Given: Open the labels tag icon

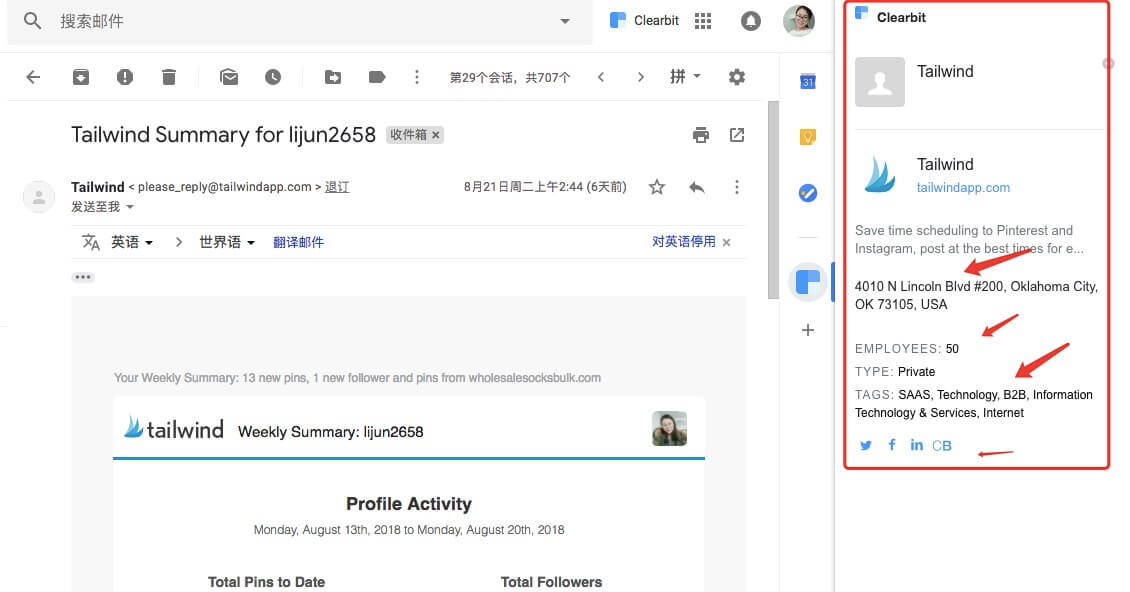Looking at the screenshot, I should click(x=377, y=77).
